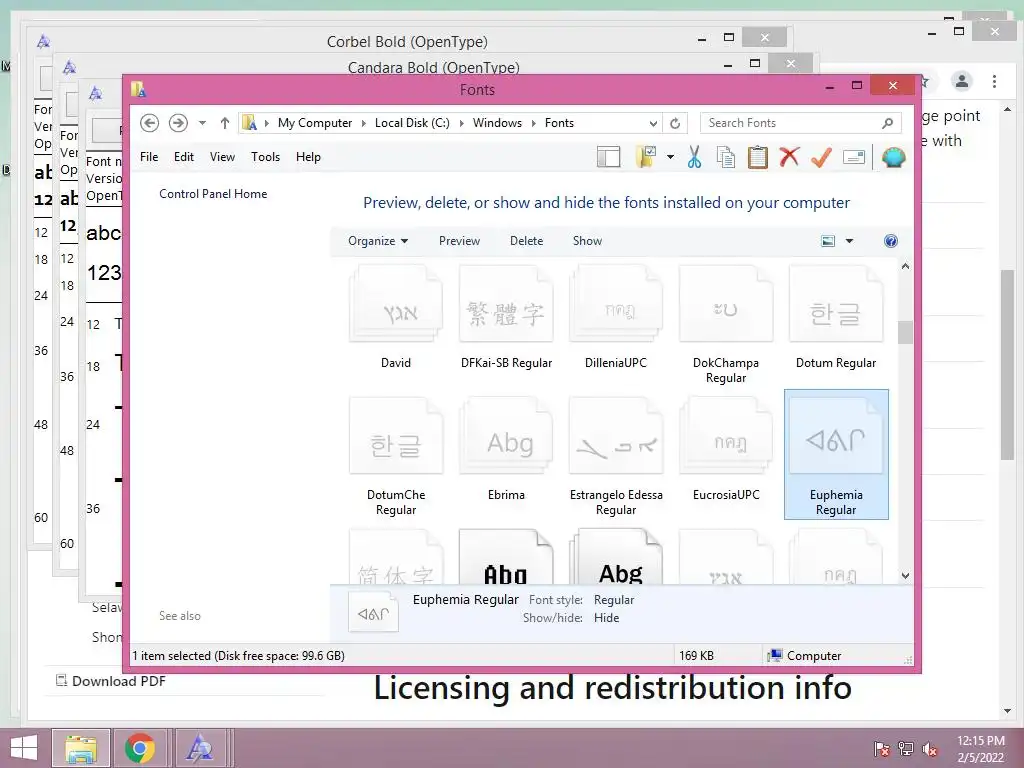
Task: Click the Delete command button
Action: (526, 241)
